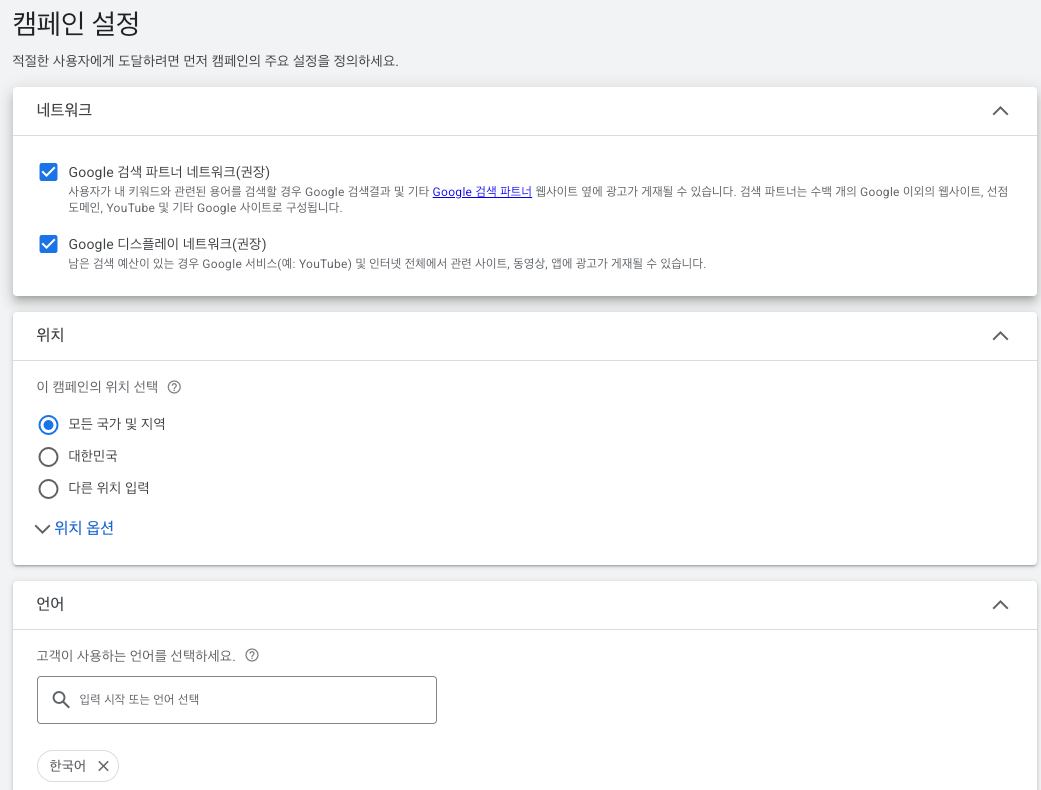Select the 대한민국 location option
Image resolution: width=1041 pixels, height=790 pixels.
[x=48, y=456]
